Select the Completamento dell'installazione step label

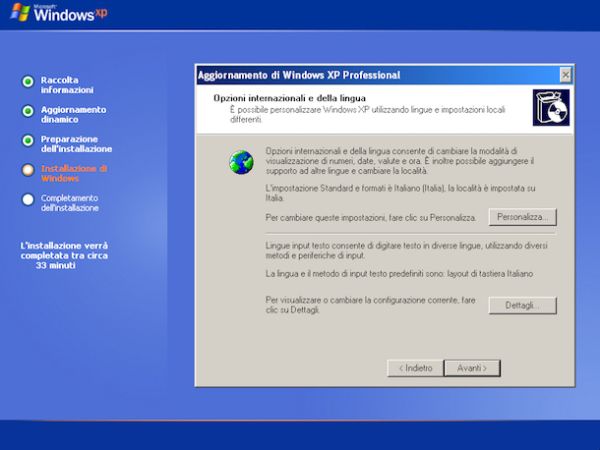tap(70, 203)
